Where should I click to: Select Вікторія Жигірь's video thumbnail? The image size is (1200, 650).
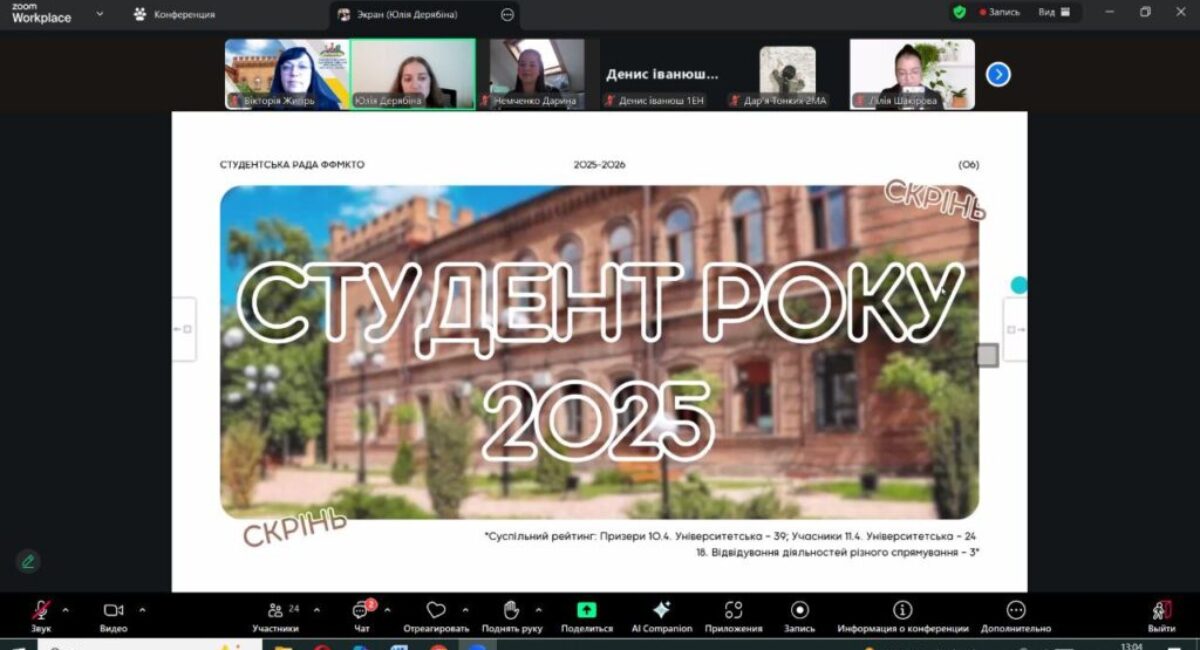click(286, 73)
